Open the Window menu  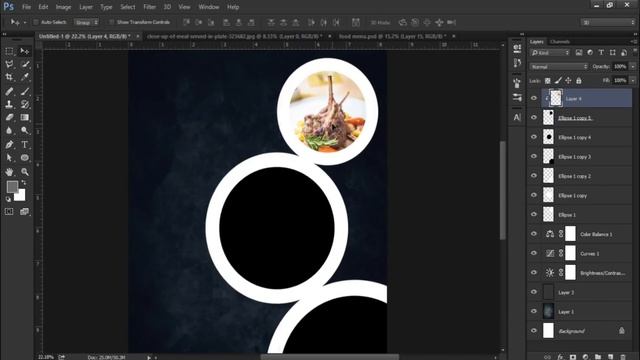(x=209, y=7)
